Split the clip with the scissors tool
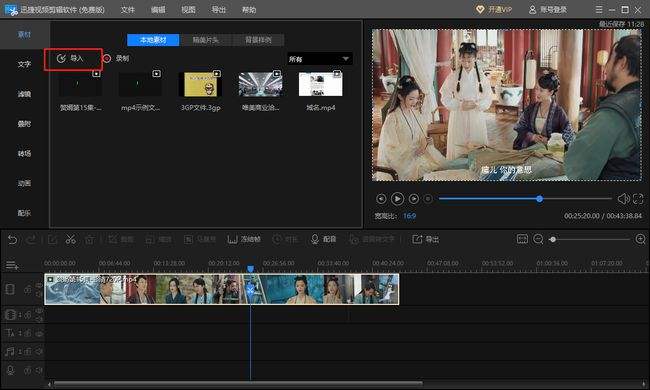 71,239
